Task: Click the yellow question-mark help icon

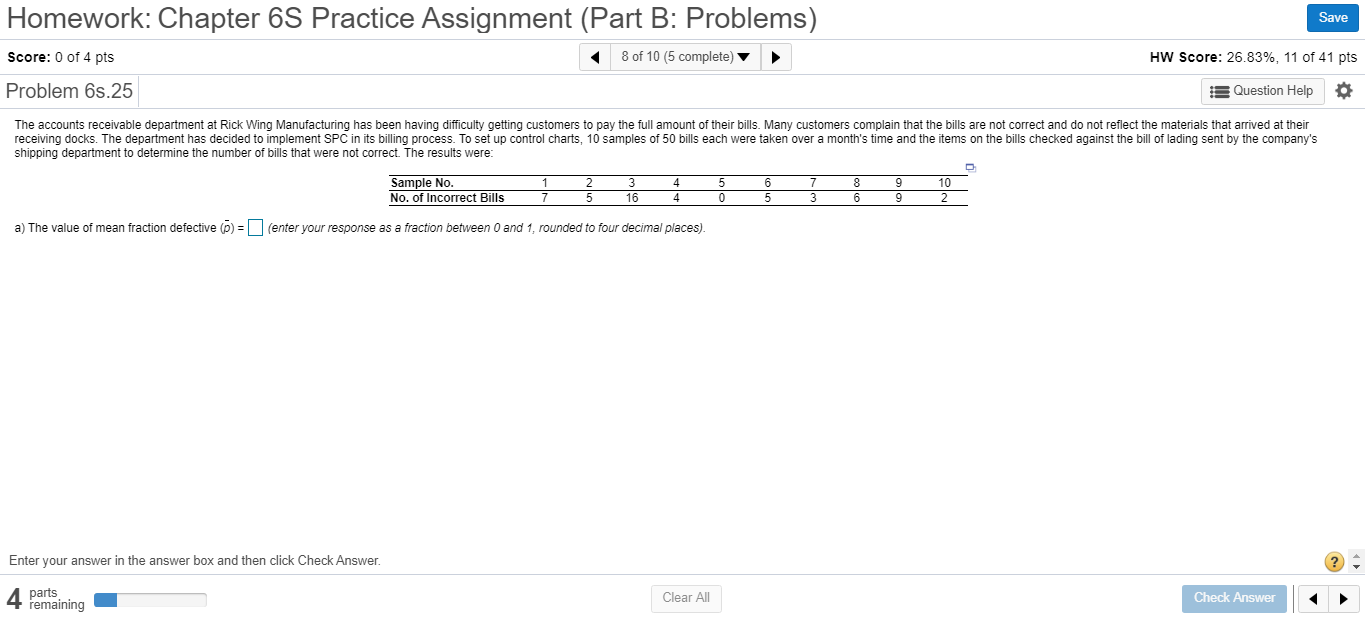Action: pyautogui.click(x=1333, y=561)
